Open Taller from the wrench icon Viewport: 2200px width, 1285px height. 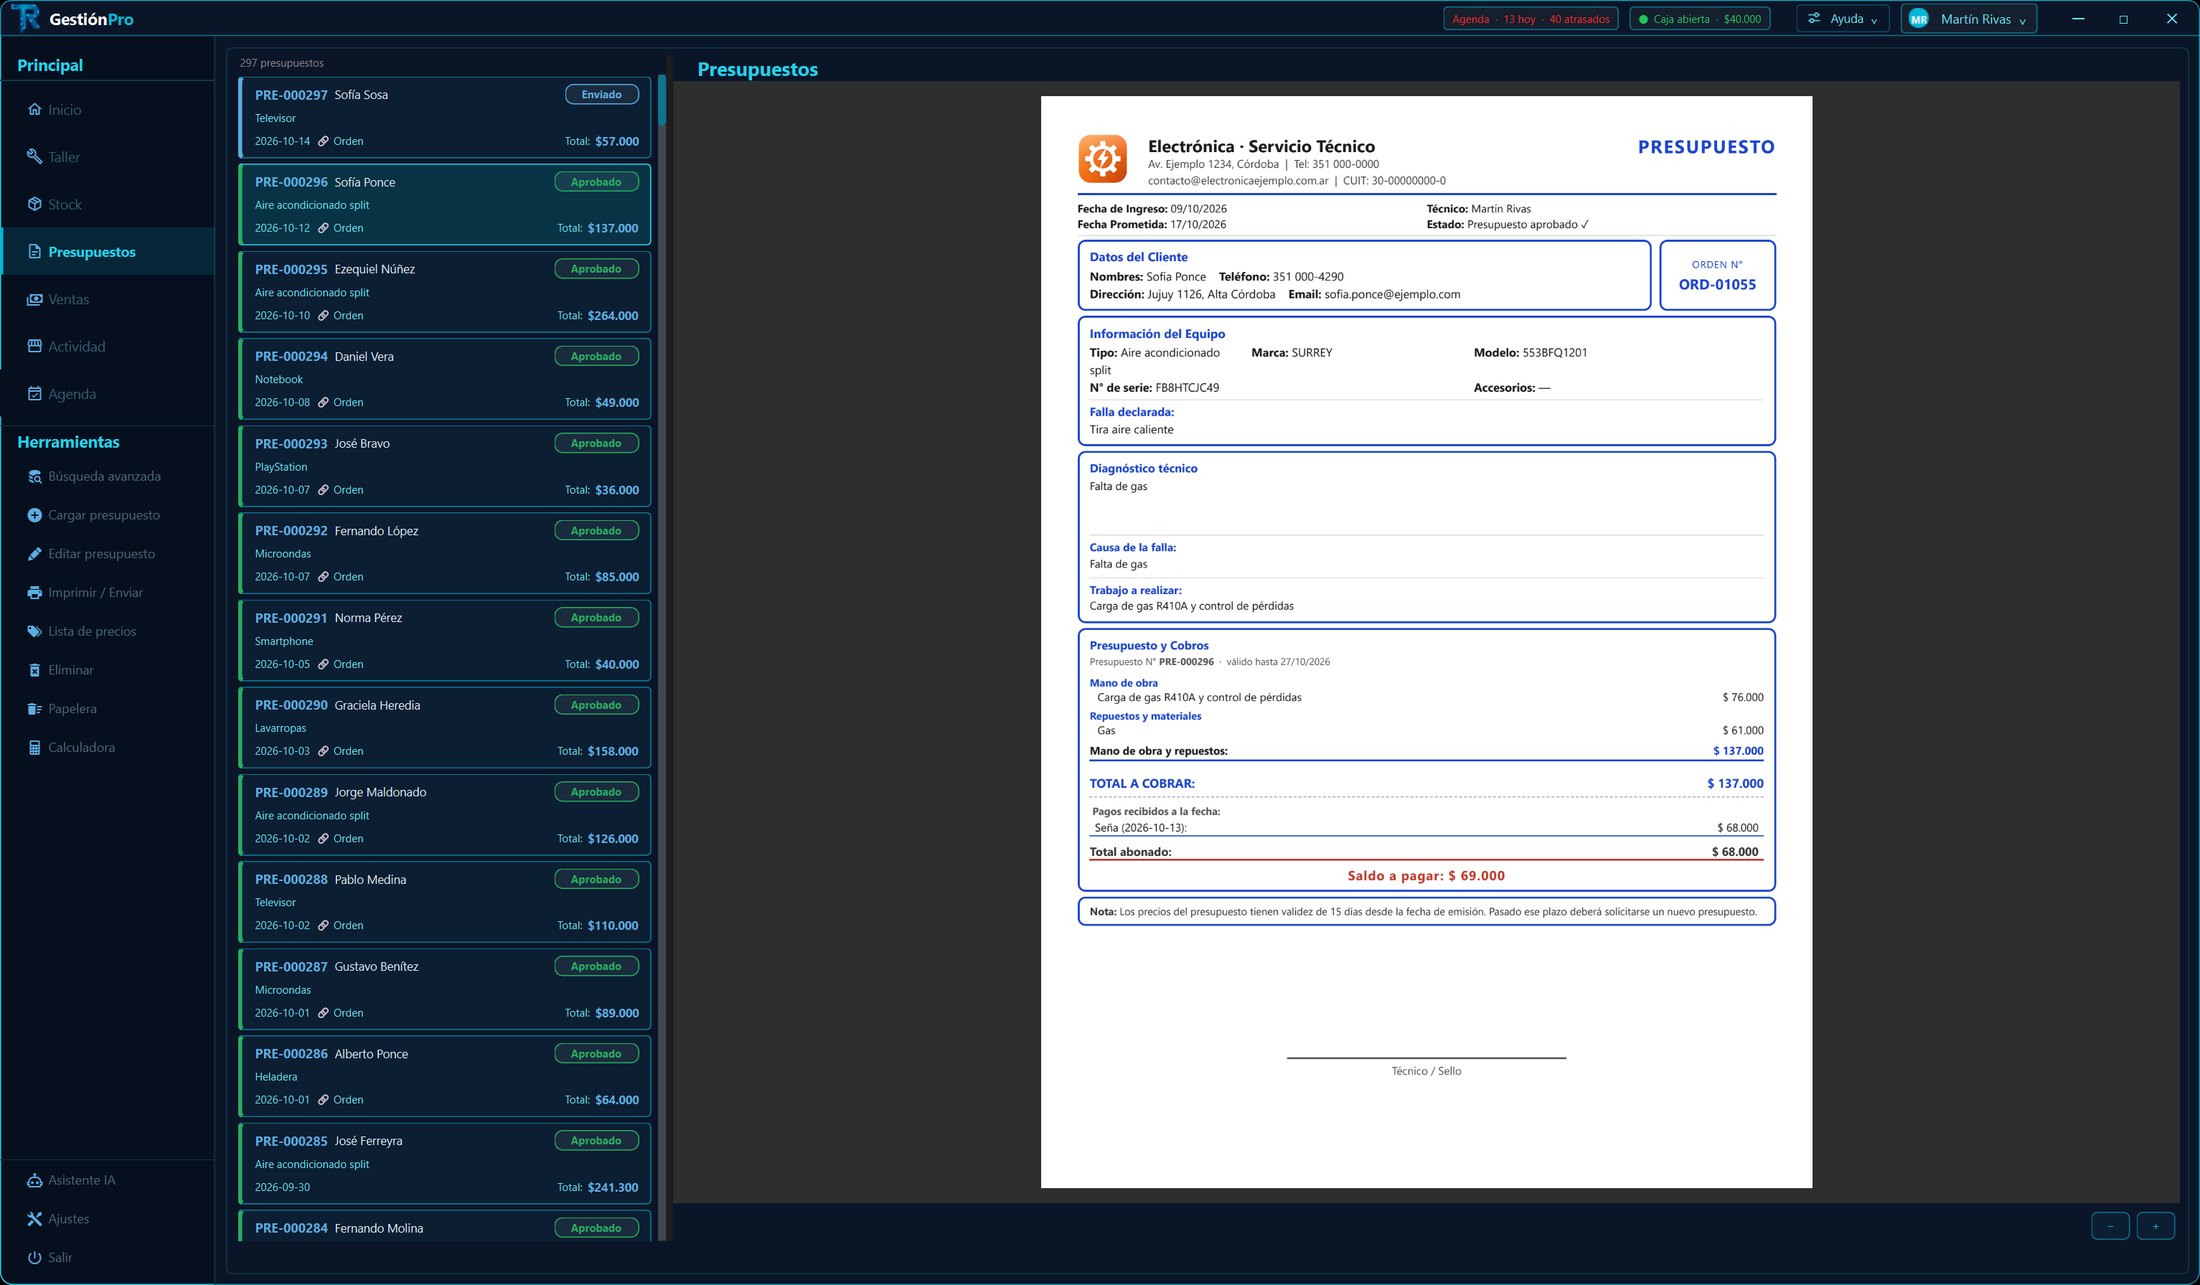34,157
